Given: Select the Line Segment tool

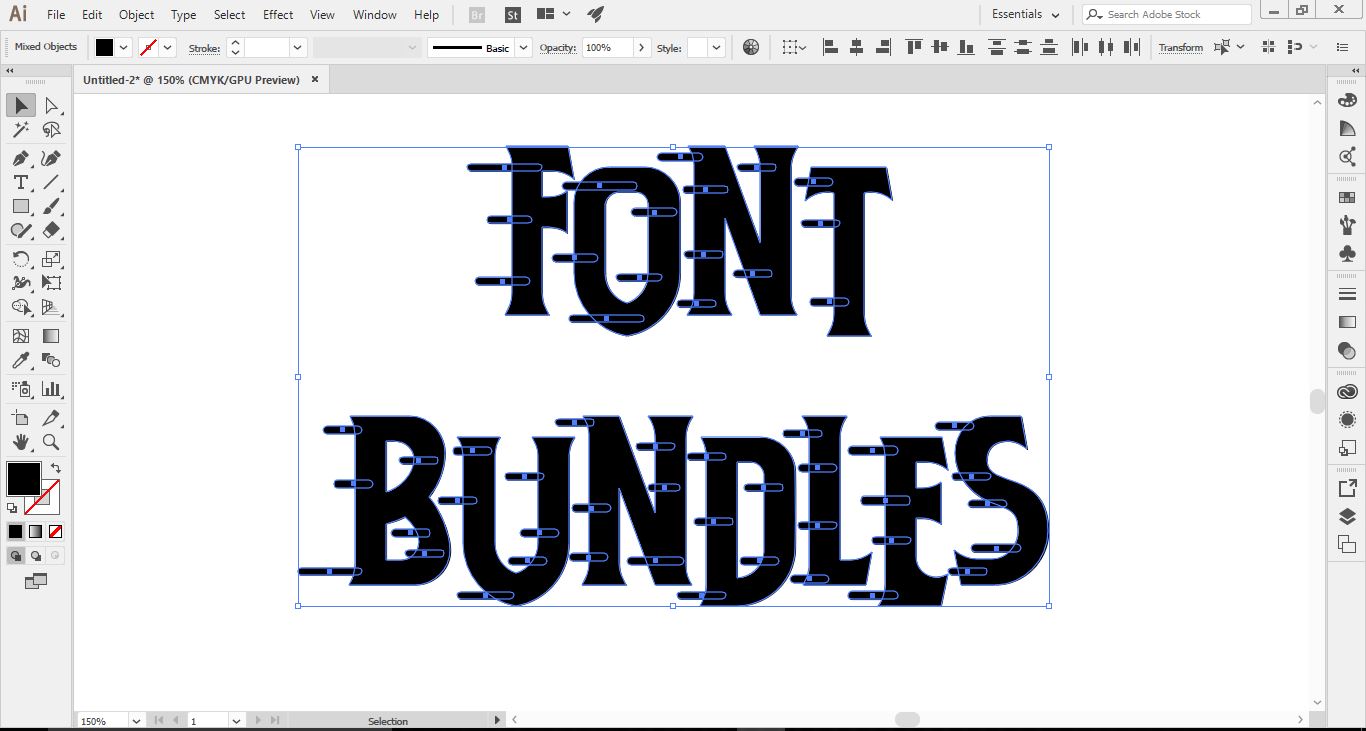Looking at the screenshot, I should [51, 182].
